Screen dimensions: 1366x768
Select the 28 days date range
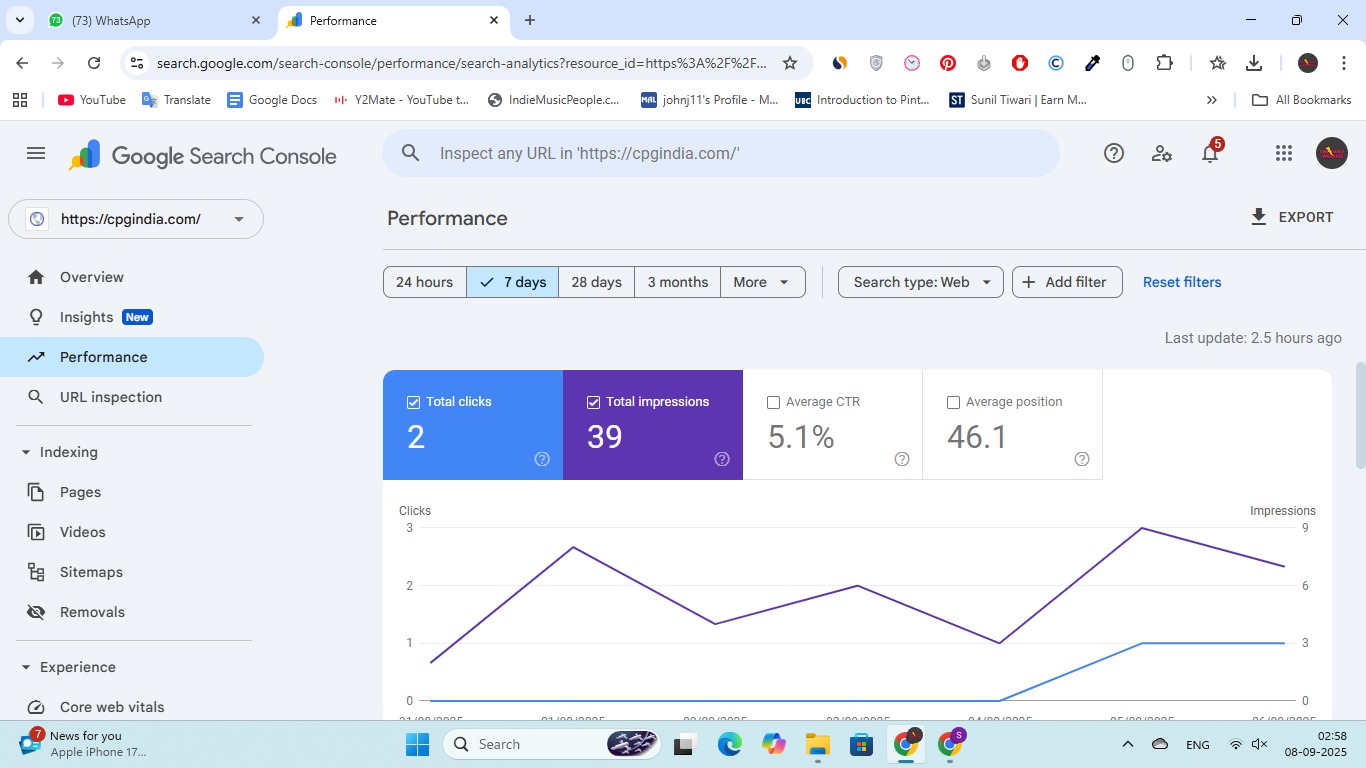coord(596,282)
